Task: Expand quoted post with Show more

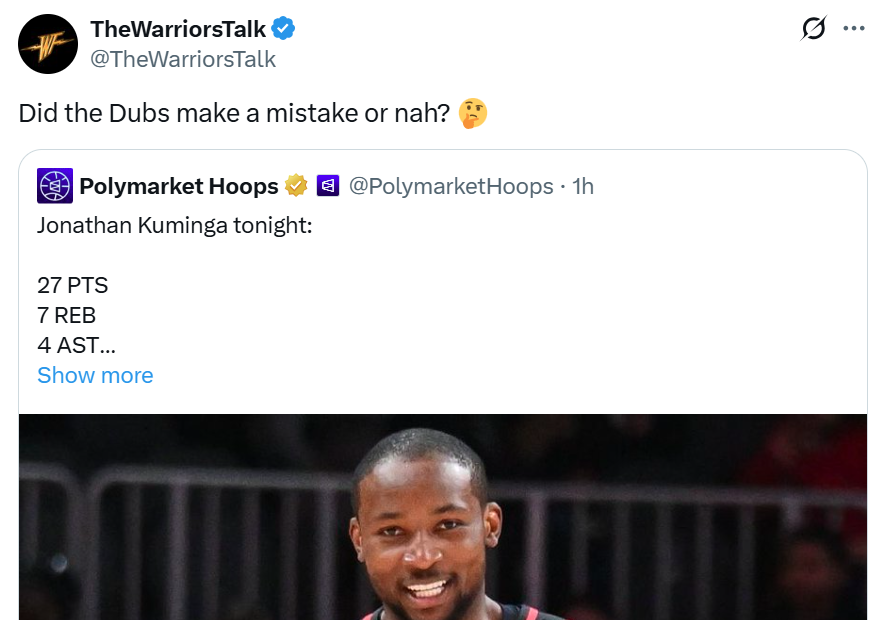Action: (x=95, y=375)
